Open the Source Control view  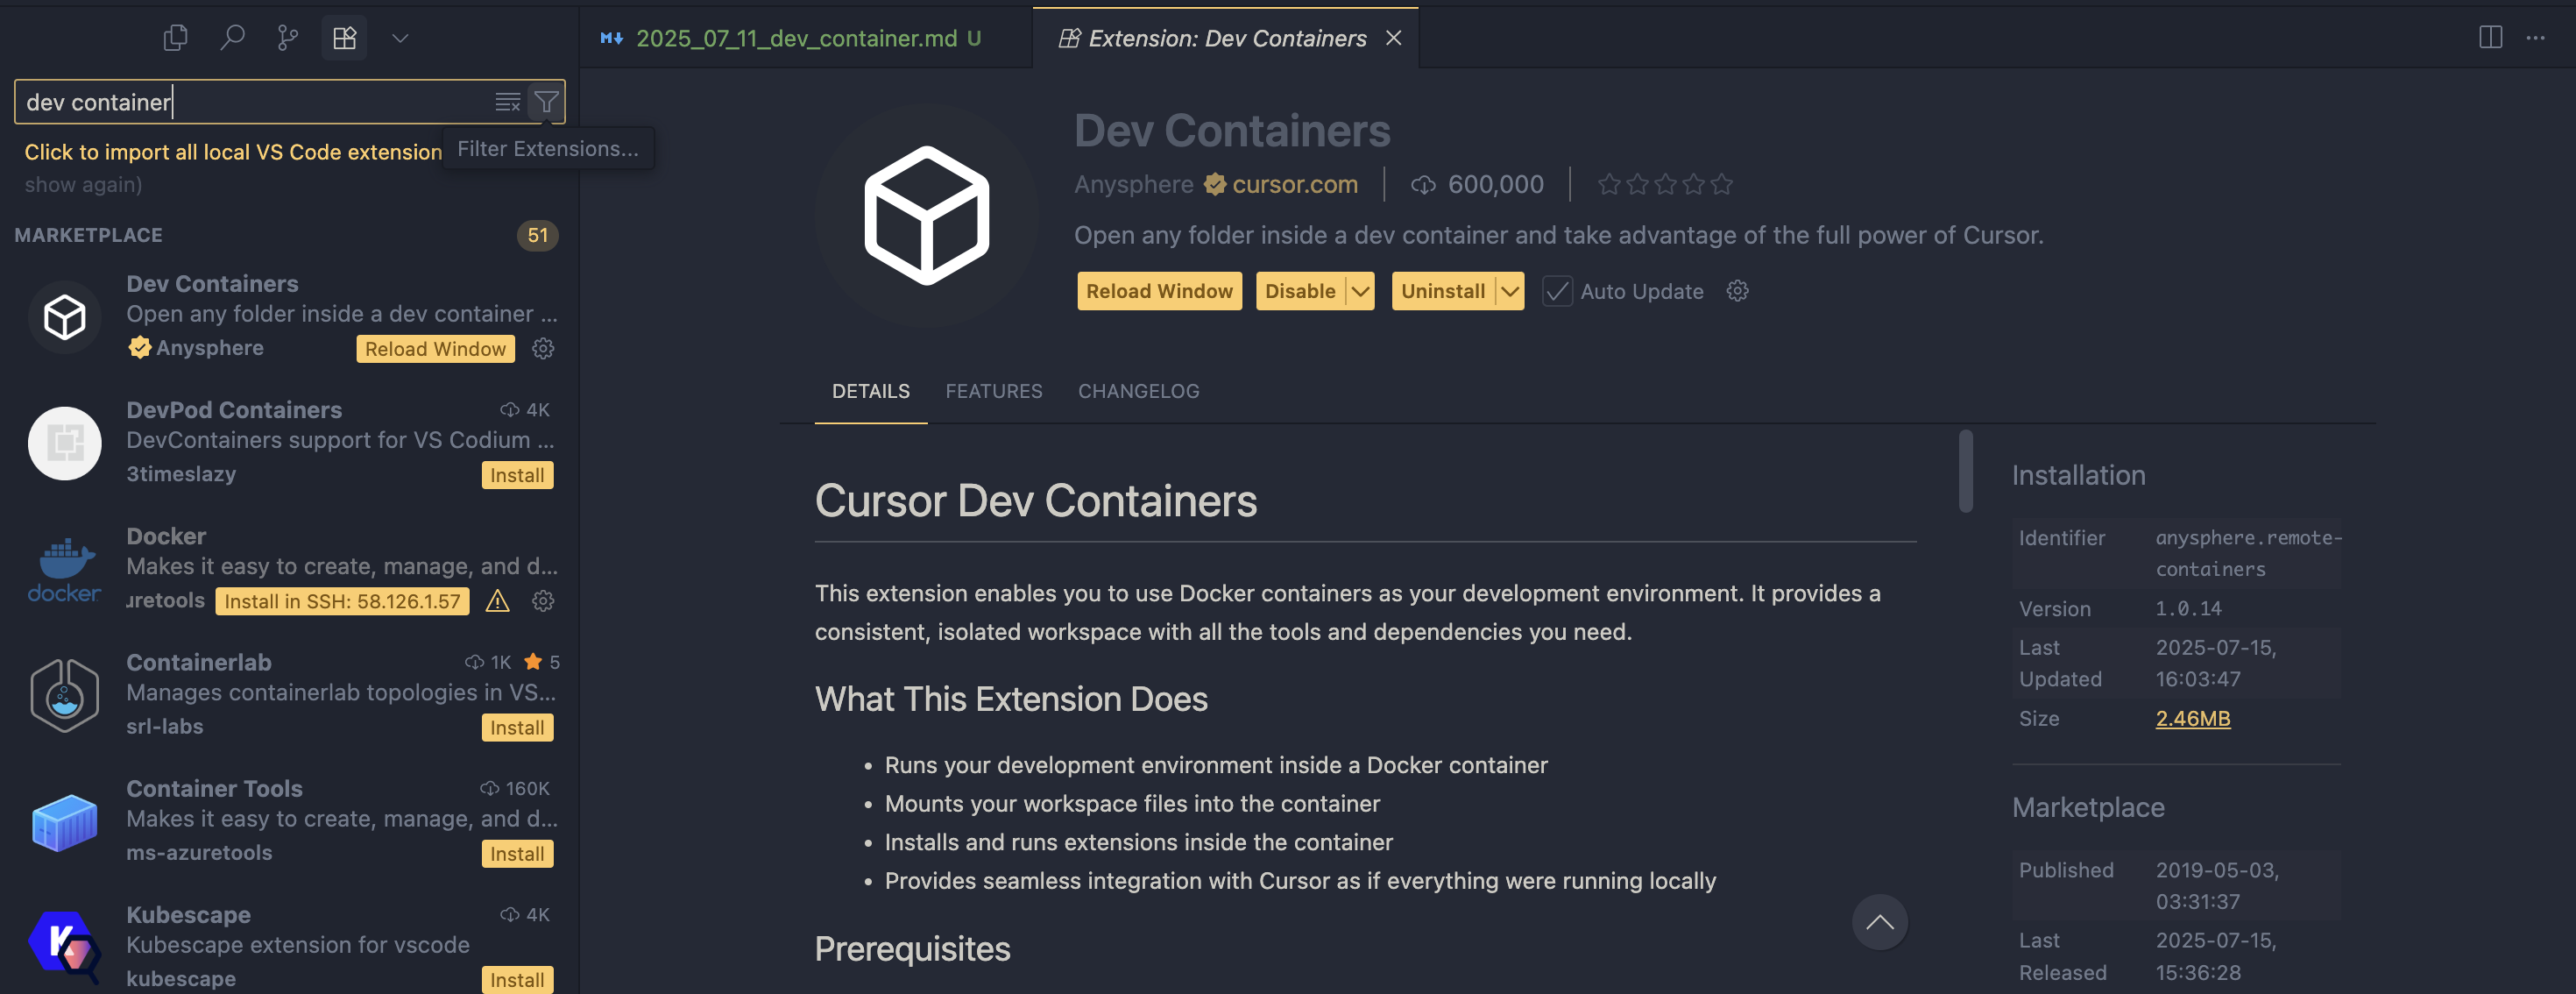pos(288,37)
